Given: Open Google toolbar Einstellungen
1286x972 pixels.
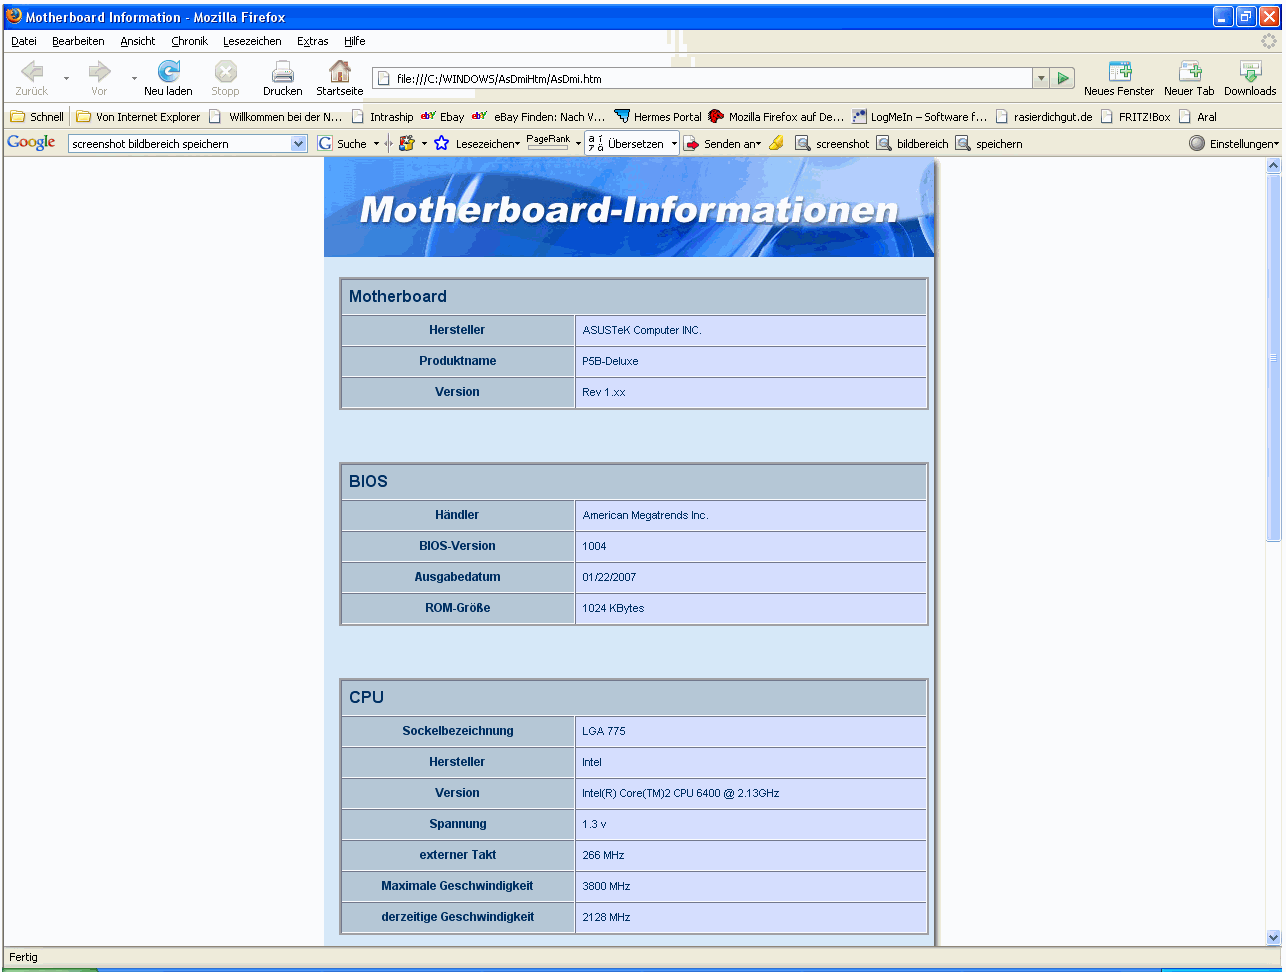Looking at the screenshot, I should coord(1234,144).
